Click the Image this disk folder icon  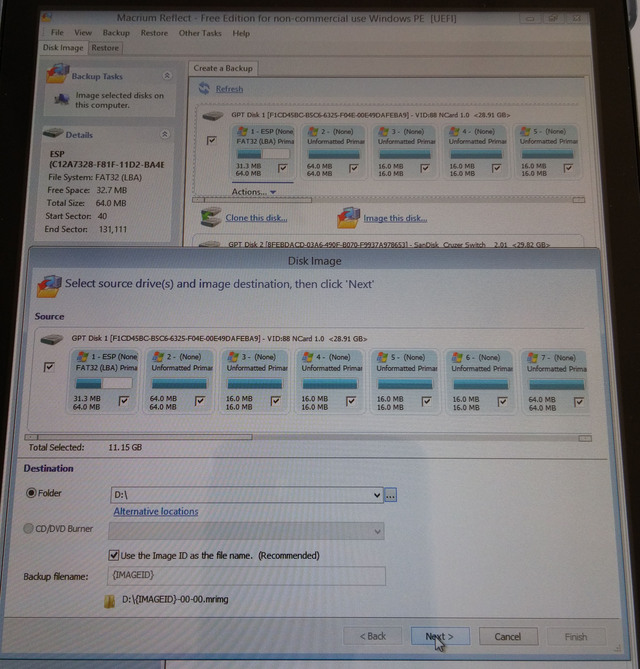click(x=349, y=217)
